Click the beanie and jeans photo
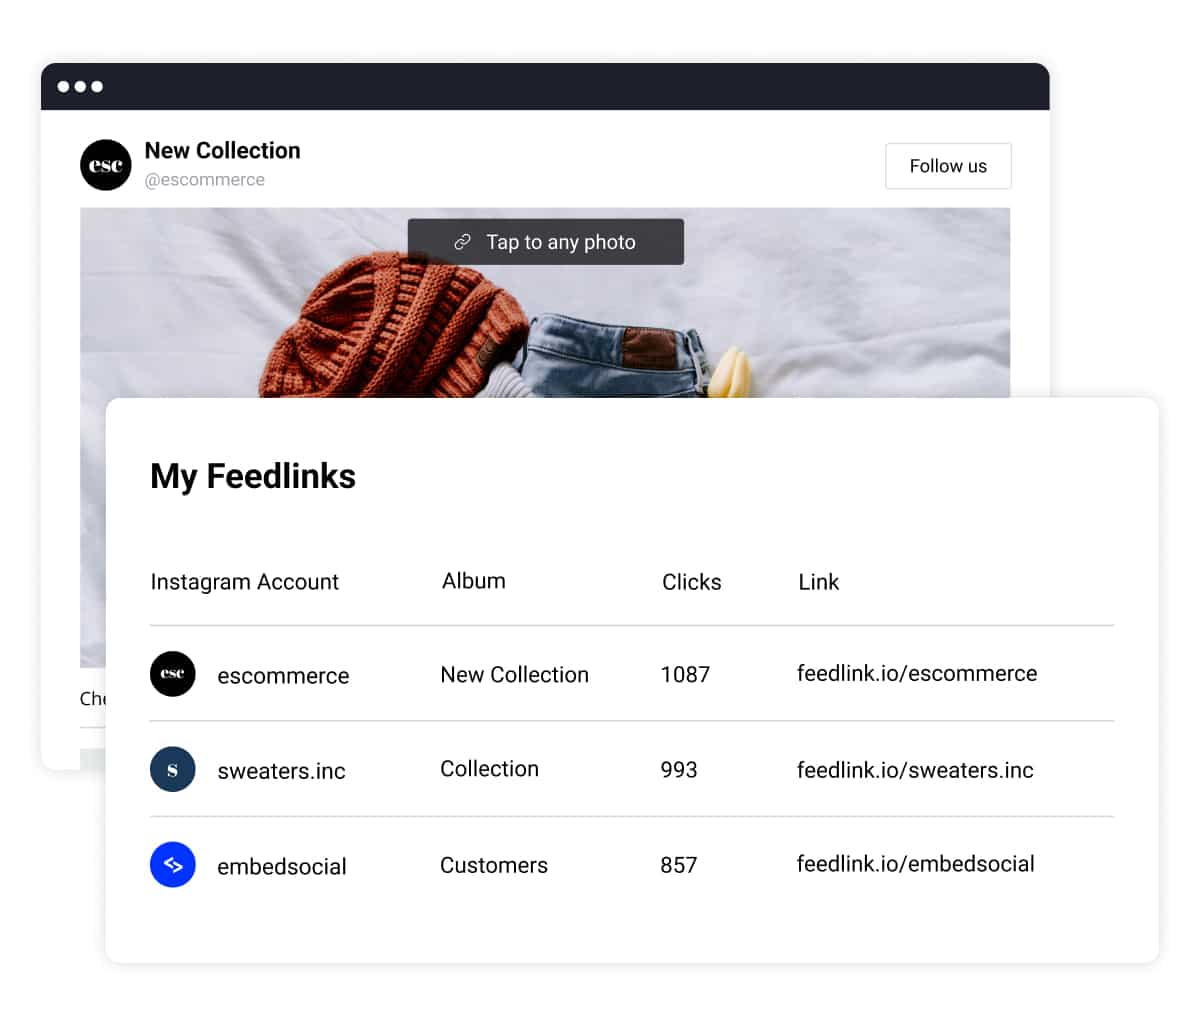This screenshot has width=1200, height=1029. (545, 303)
